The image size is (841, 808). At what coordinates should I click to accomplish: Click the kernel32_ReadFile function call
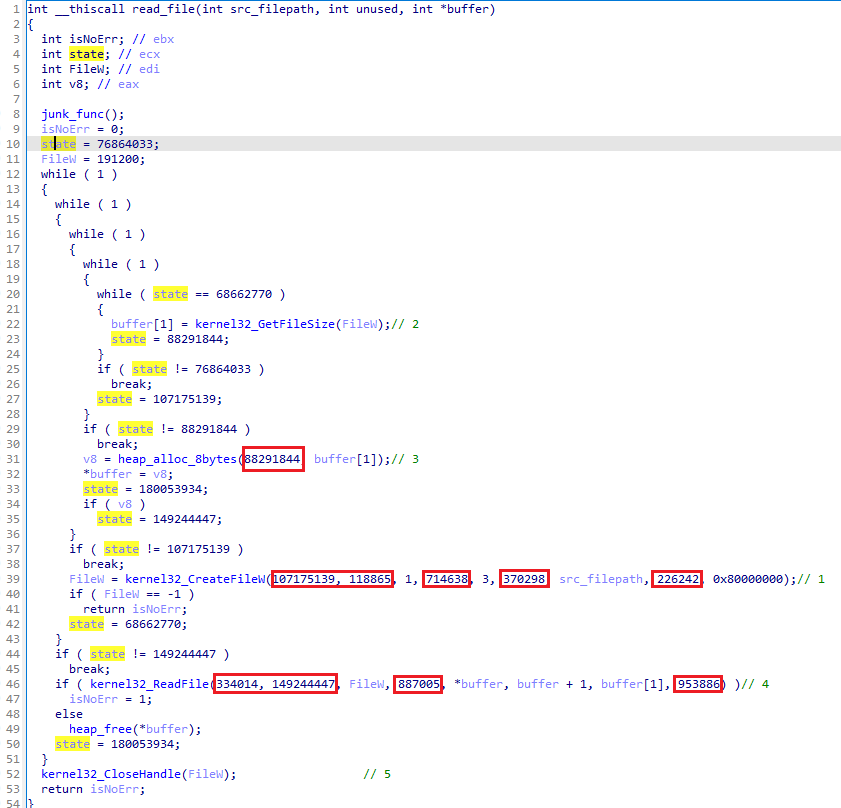pos(149,685)
